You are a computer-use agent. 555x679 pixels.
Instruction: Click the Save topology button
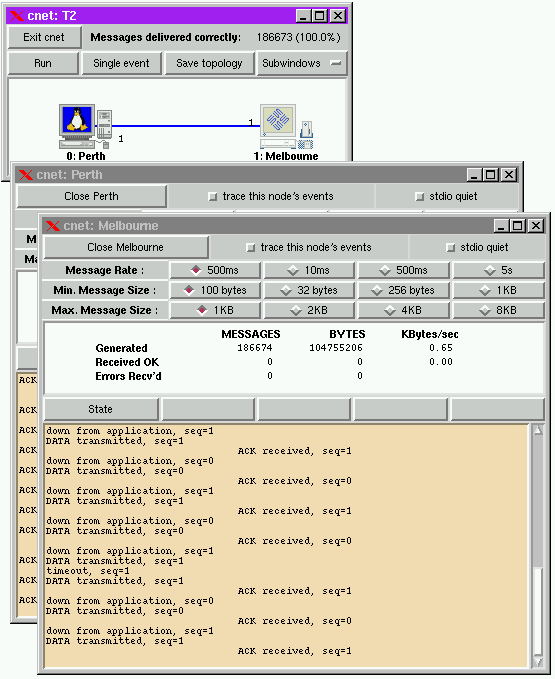click(x=209, y=63)
